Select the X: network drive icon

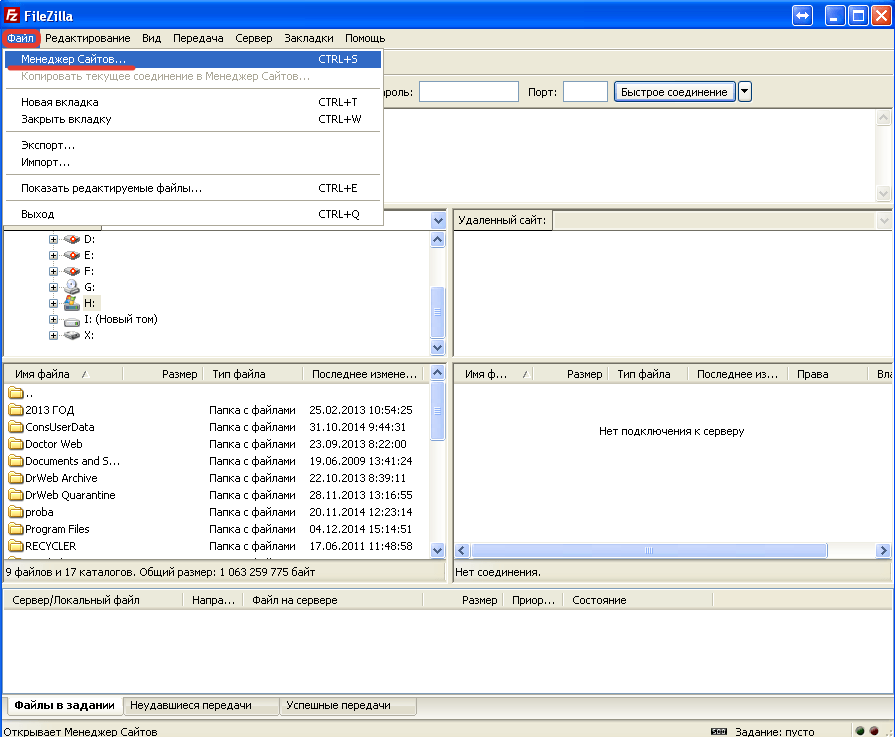[x=71, y=336]
